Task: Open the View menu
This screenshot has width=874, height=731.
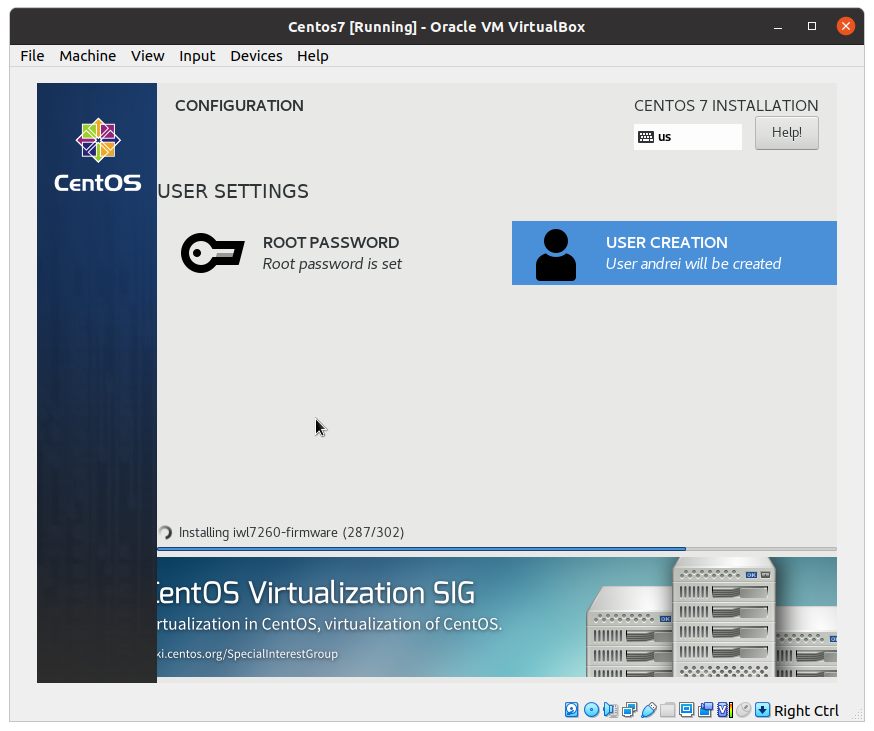Action: (x=148, y=56)
